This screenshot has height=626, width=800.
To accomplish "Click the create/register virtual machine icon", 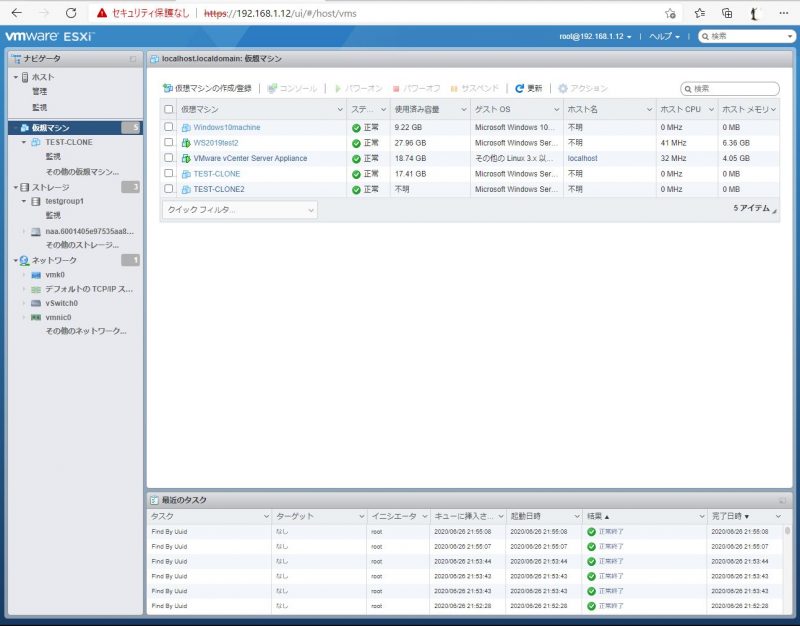I will [167, 88].
